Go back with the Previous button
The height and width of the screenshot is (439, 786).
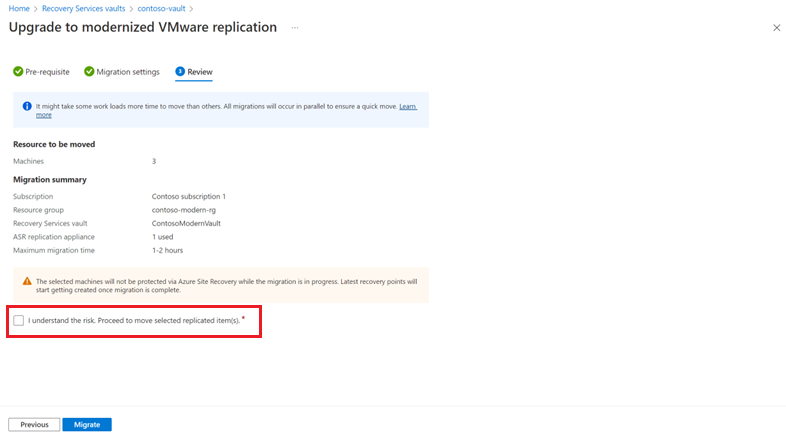pos(34,424)
